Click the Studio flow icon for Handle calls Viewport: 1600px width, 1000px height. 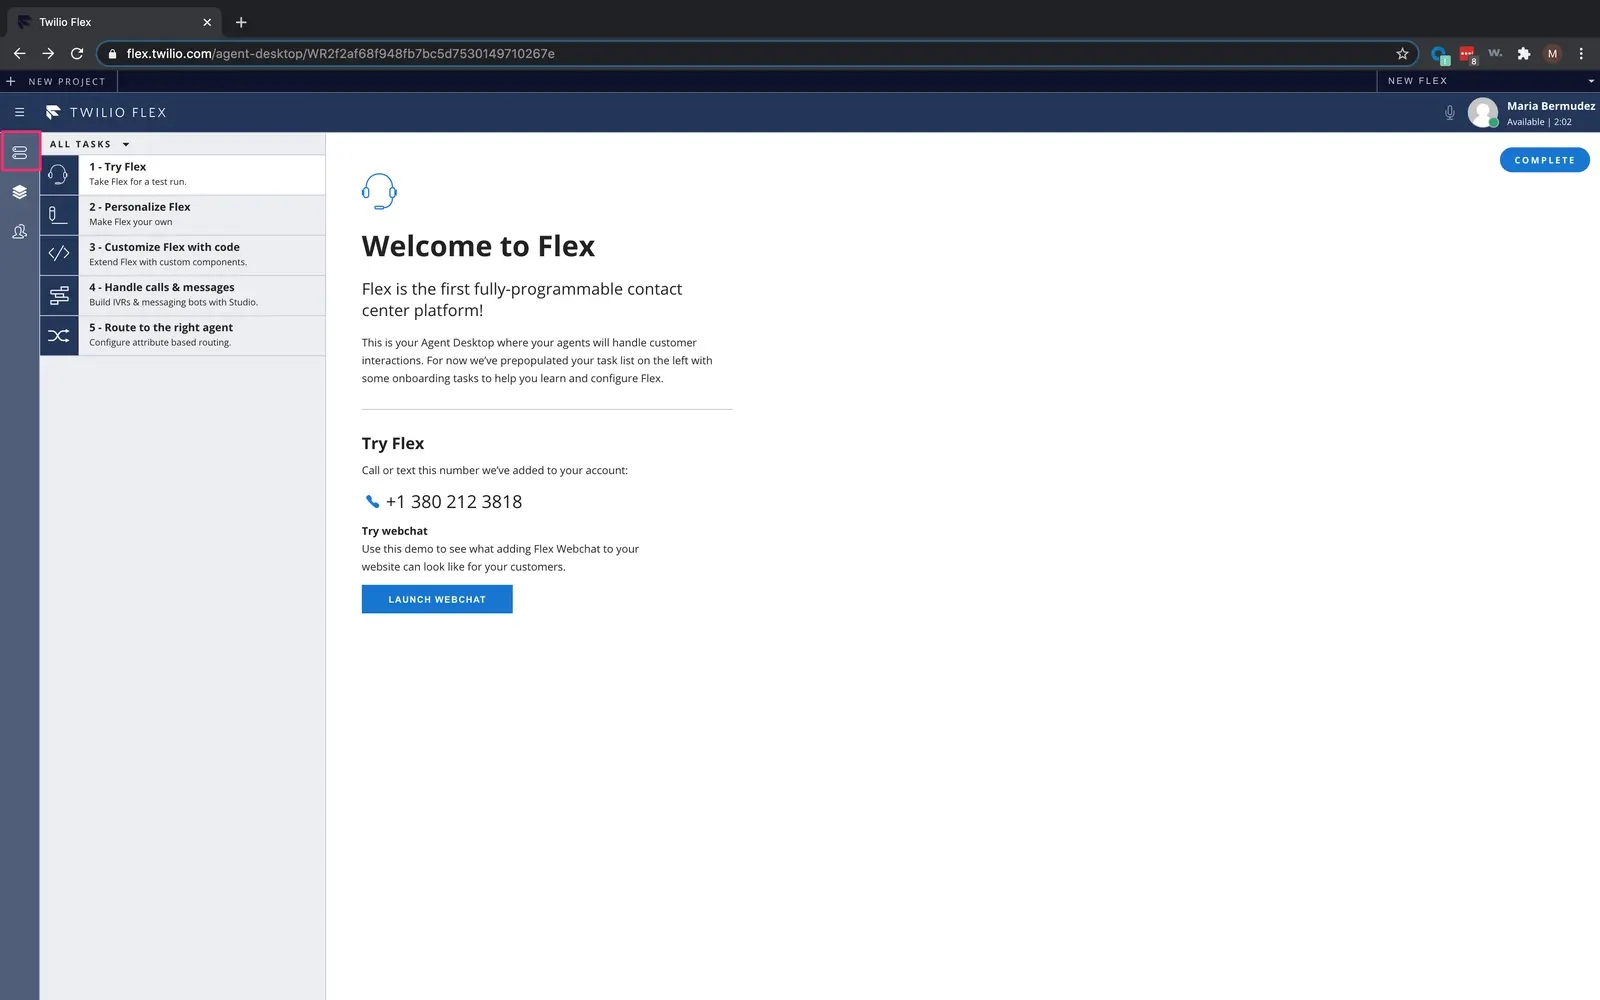(59, 295)
